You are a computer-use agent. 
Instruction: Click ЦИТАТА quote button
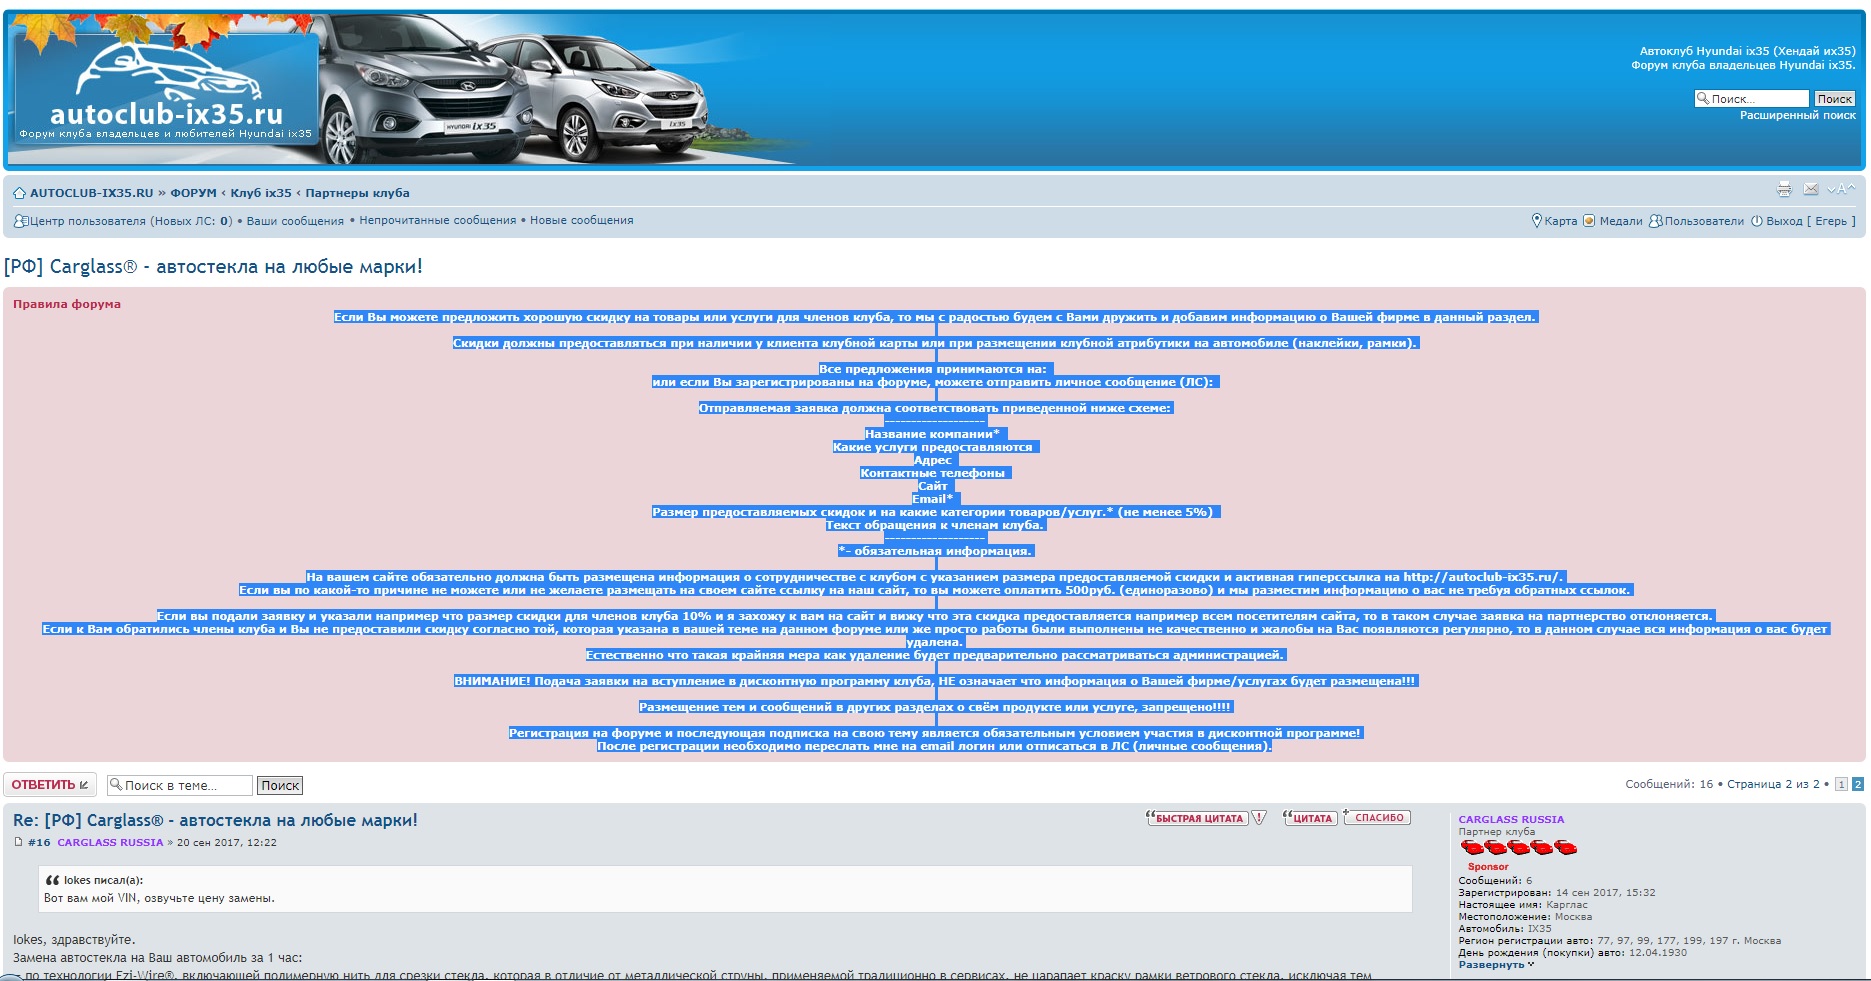tap(1310, 818)
